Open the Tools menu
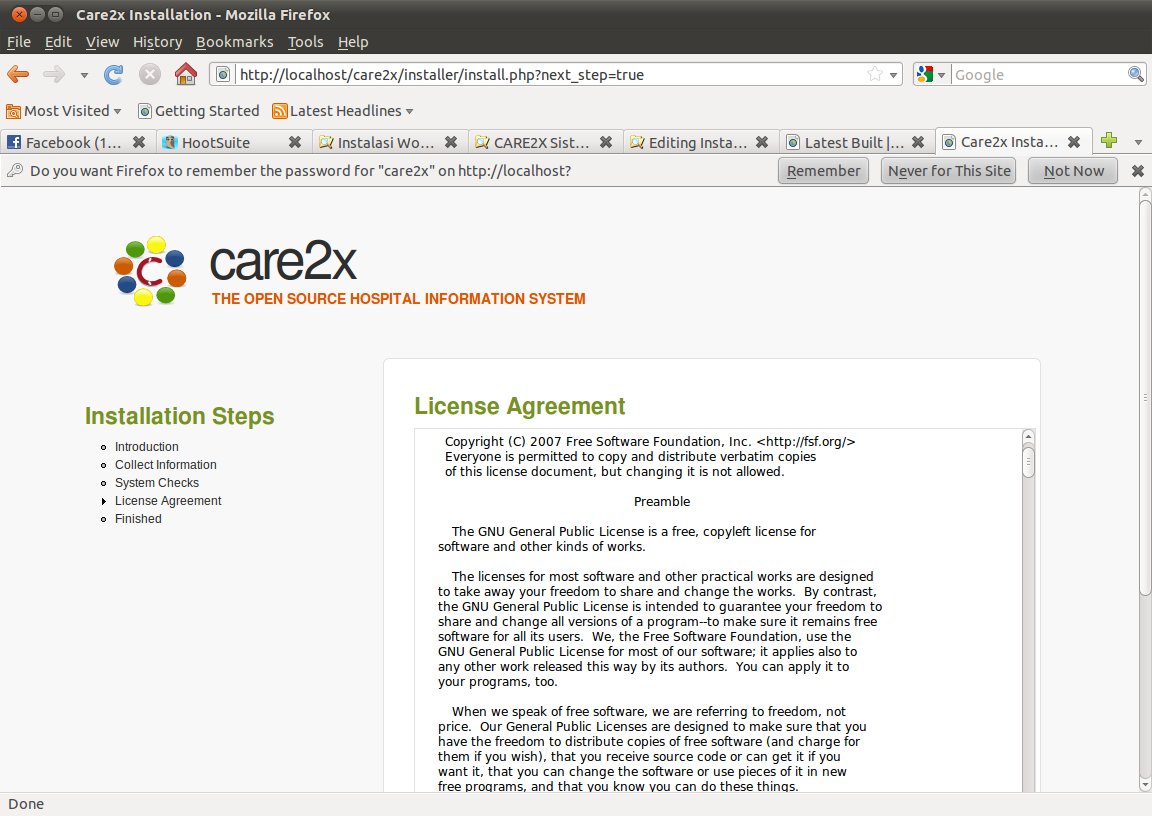This screenshot has height=816, width=1152. [306, 42]
